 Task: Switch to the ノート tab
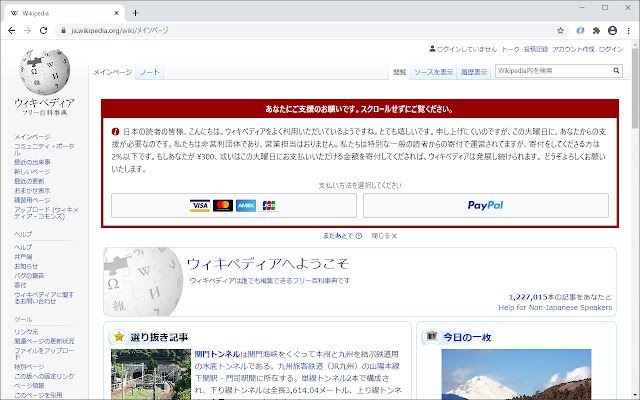pos(149,72)
